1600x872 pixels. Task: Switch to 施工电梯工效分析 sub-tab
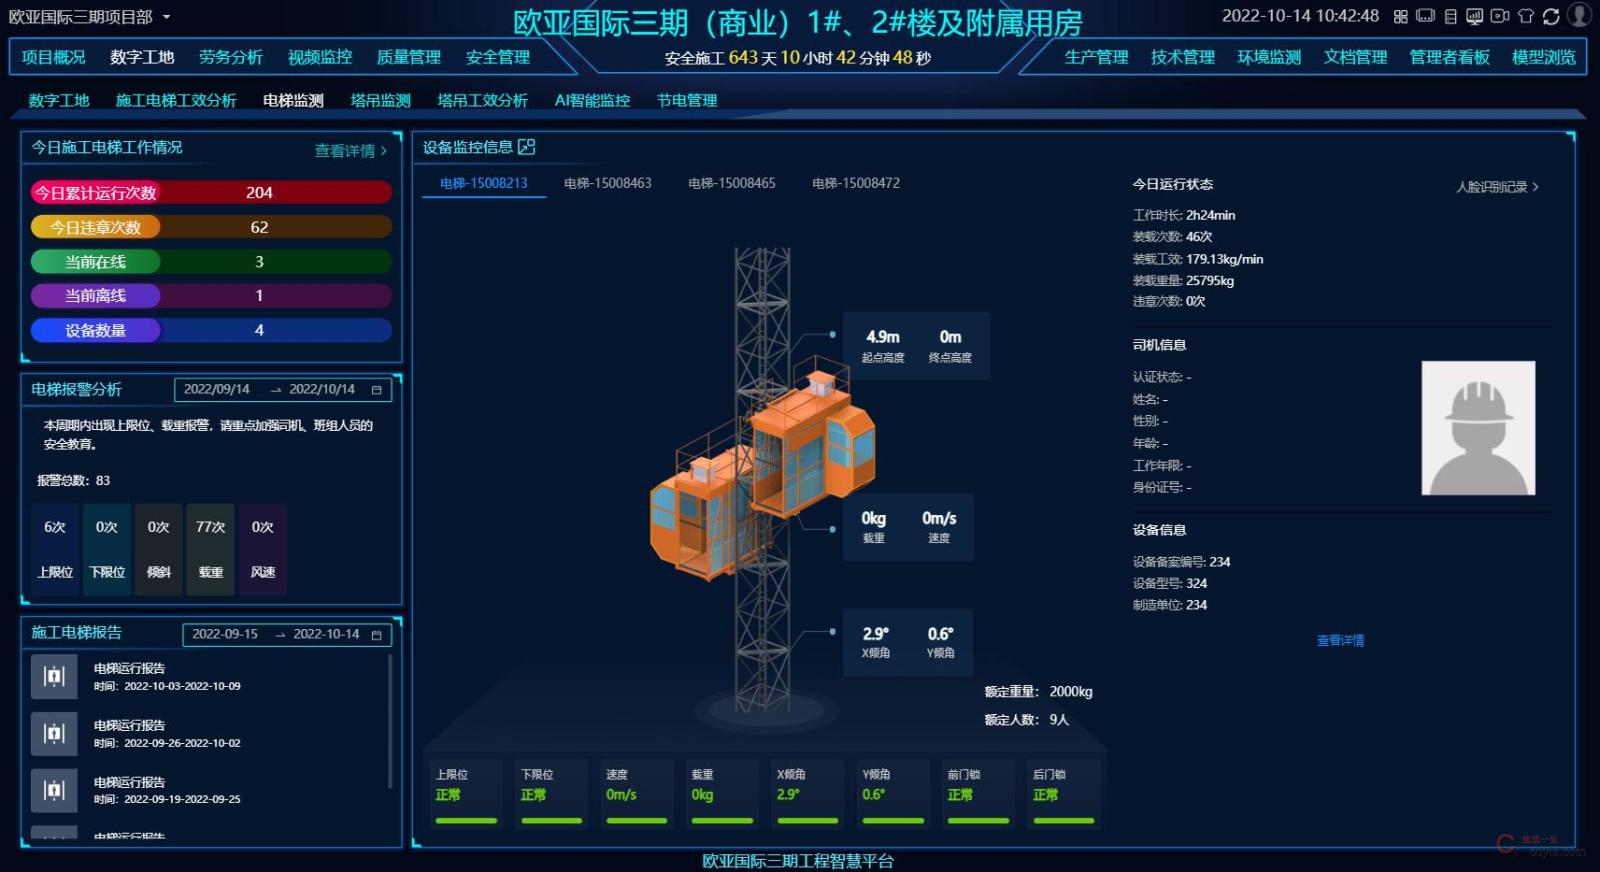click(176, 100)
